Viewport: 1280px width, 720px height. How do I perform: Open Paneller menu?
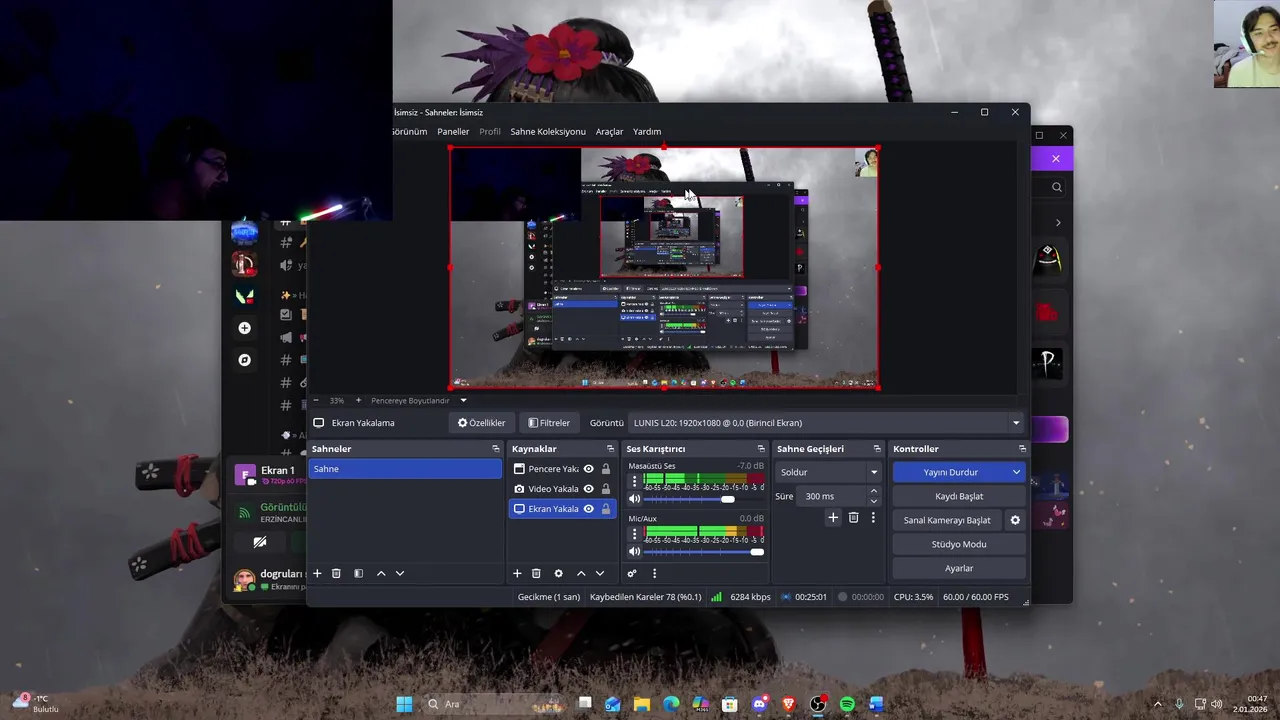(x=453, y=131)
